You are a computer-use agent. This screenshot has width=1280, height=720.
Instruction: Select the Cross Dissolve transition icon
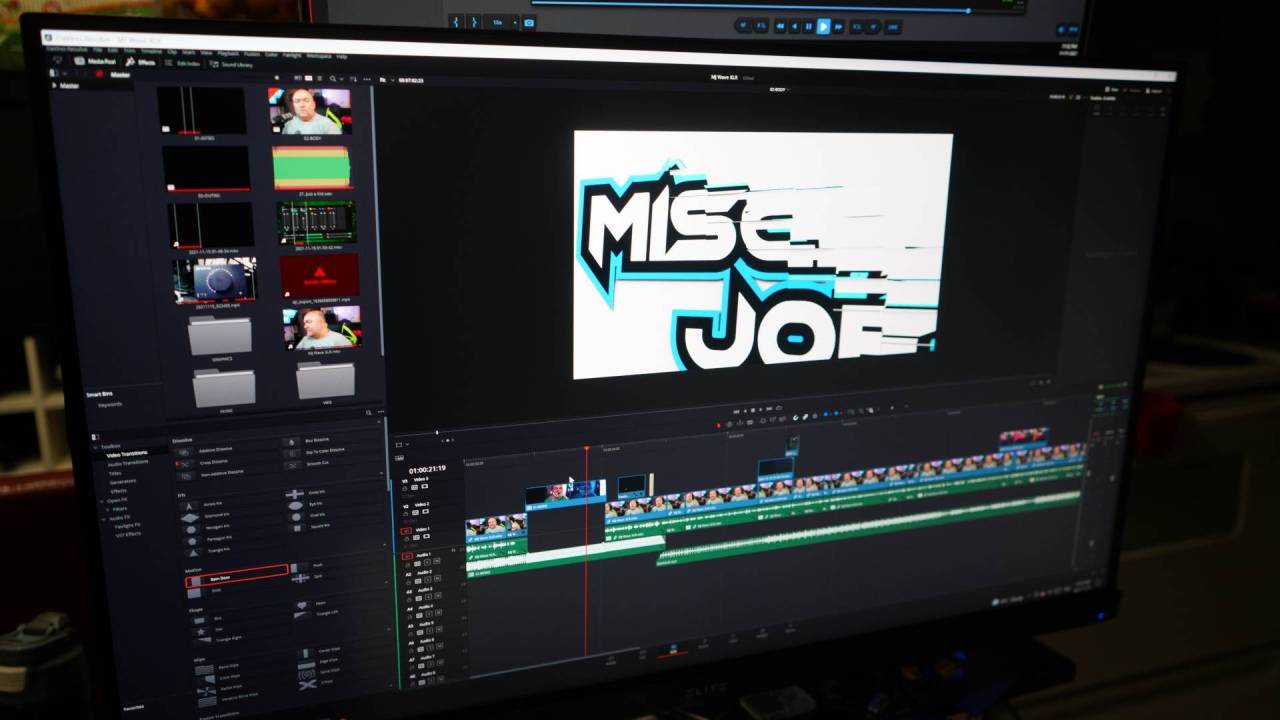[184, 463]
